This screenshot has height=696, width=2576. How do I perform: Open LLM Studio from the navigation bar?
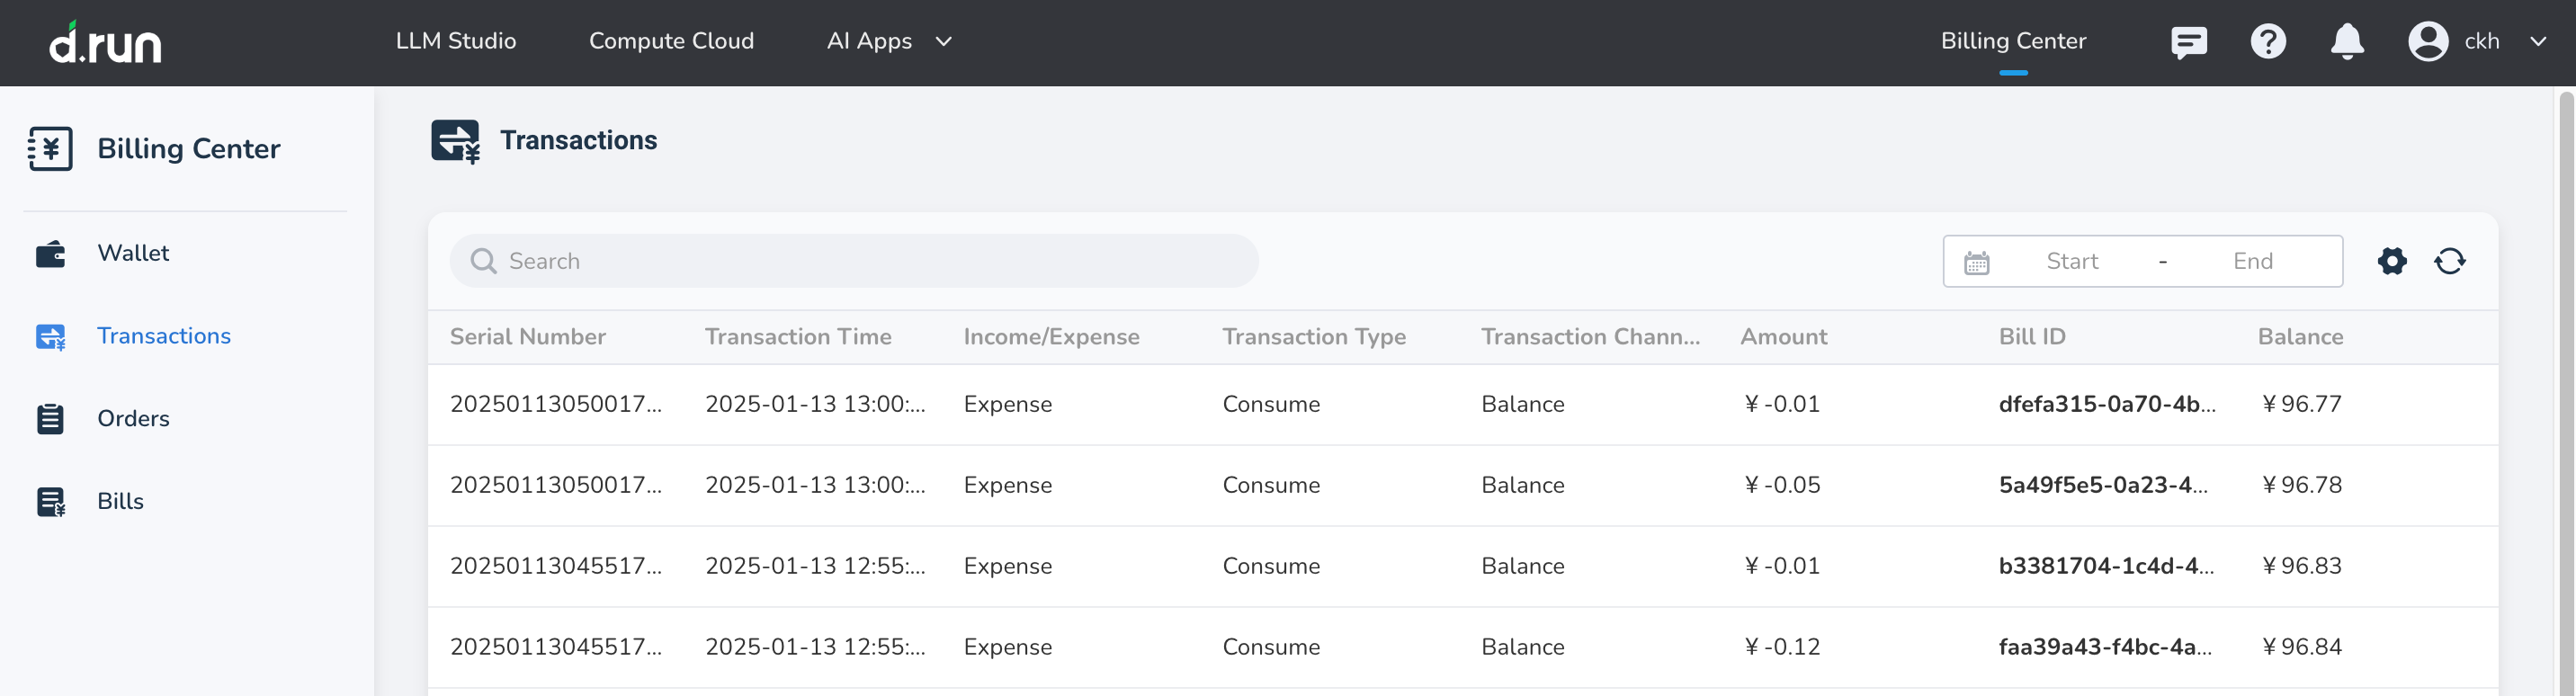(456, 41)
